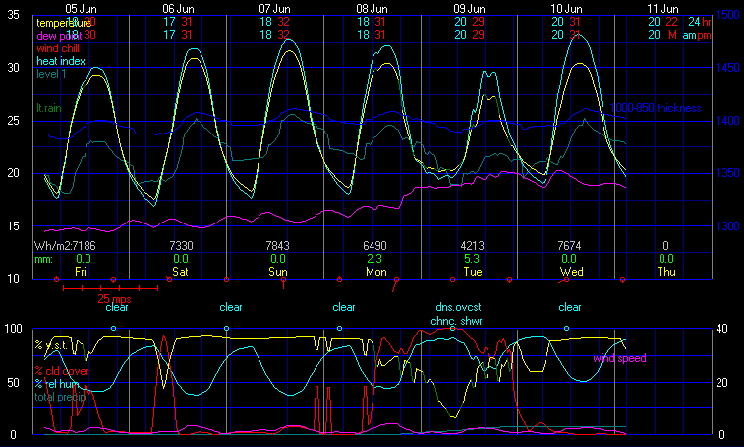Click the "11 Jun" date header
Screen dimensions: 744x447
(x=663, y=9)
